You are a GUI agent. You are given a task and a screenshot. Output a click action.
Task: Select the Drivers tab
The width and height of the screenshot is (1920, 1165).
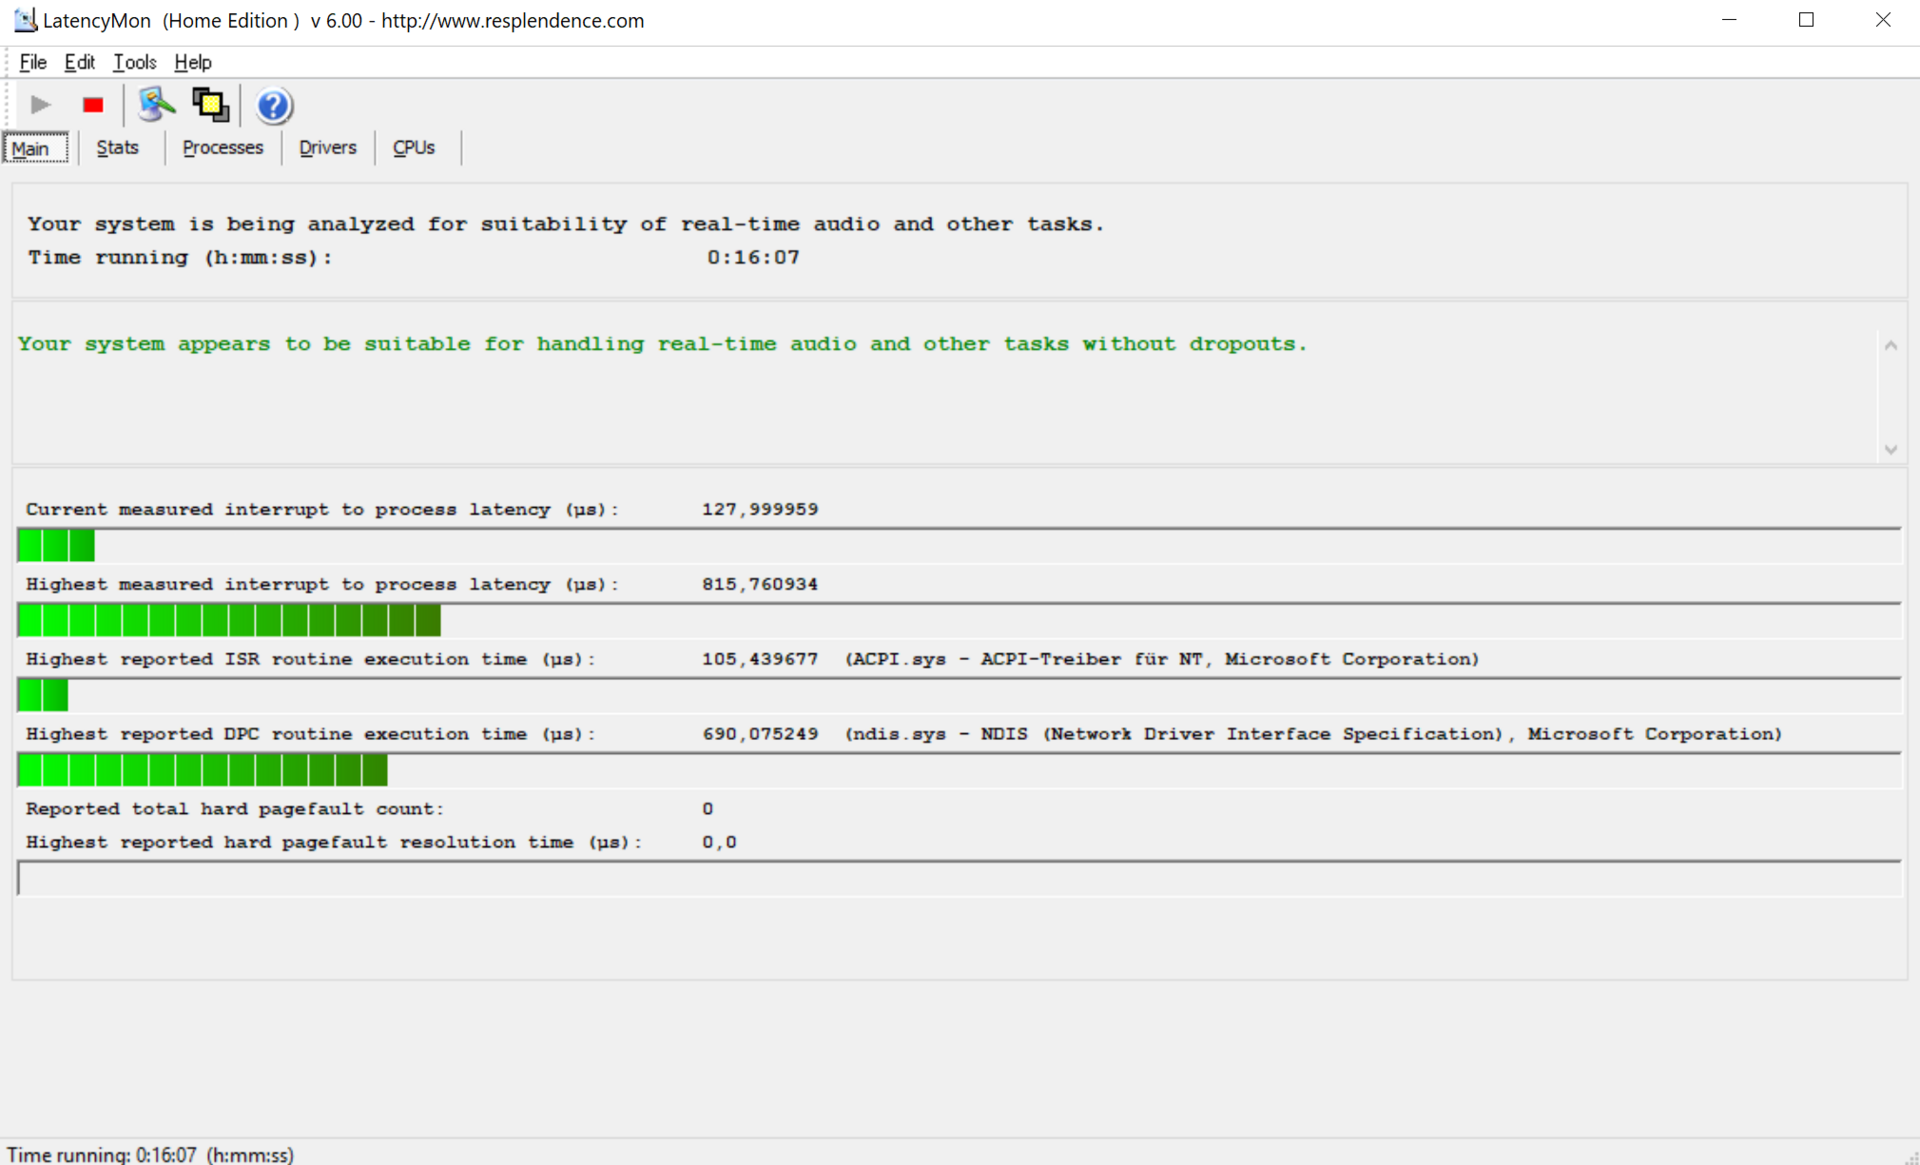click(327, 148)
